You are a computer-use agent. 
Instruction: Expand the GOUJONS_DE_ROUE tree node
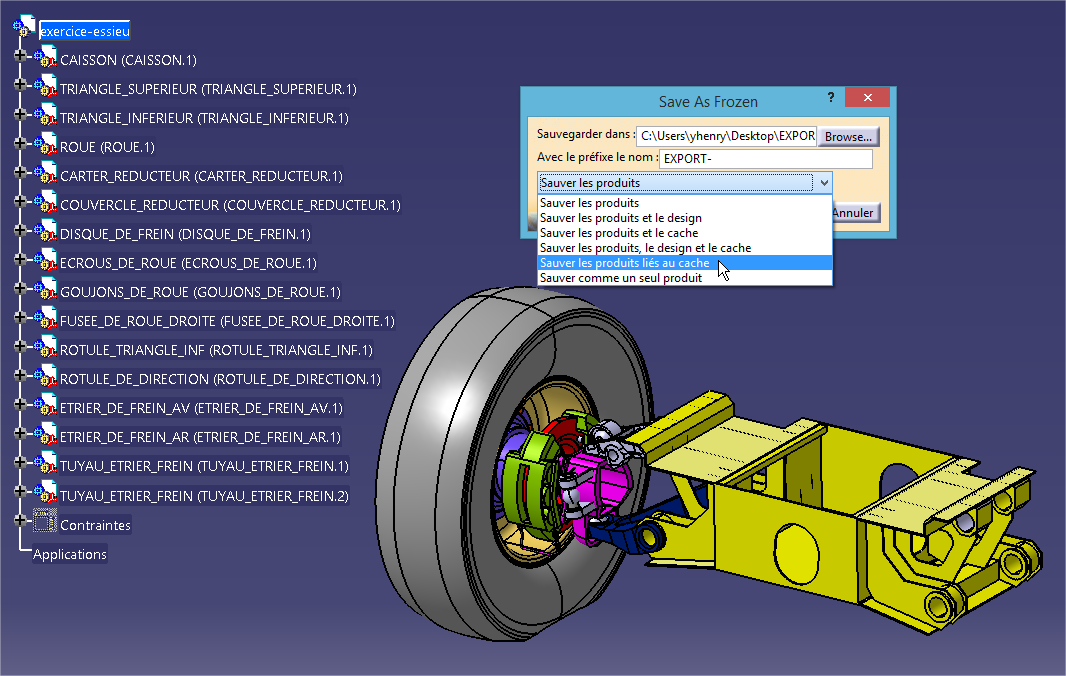[20, 288]
